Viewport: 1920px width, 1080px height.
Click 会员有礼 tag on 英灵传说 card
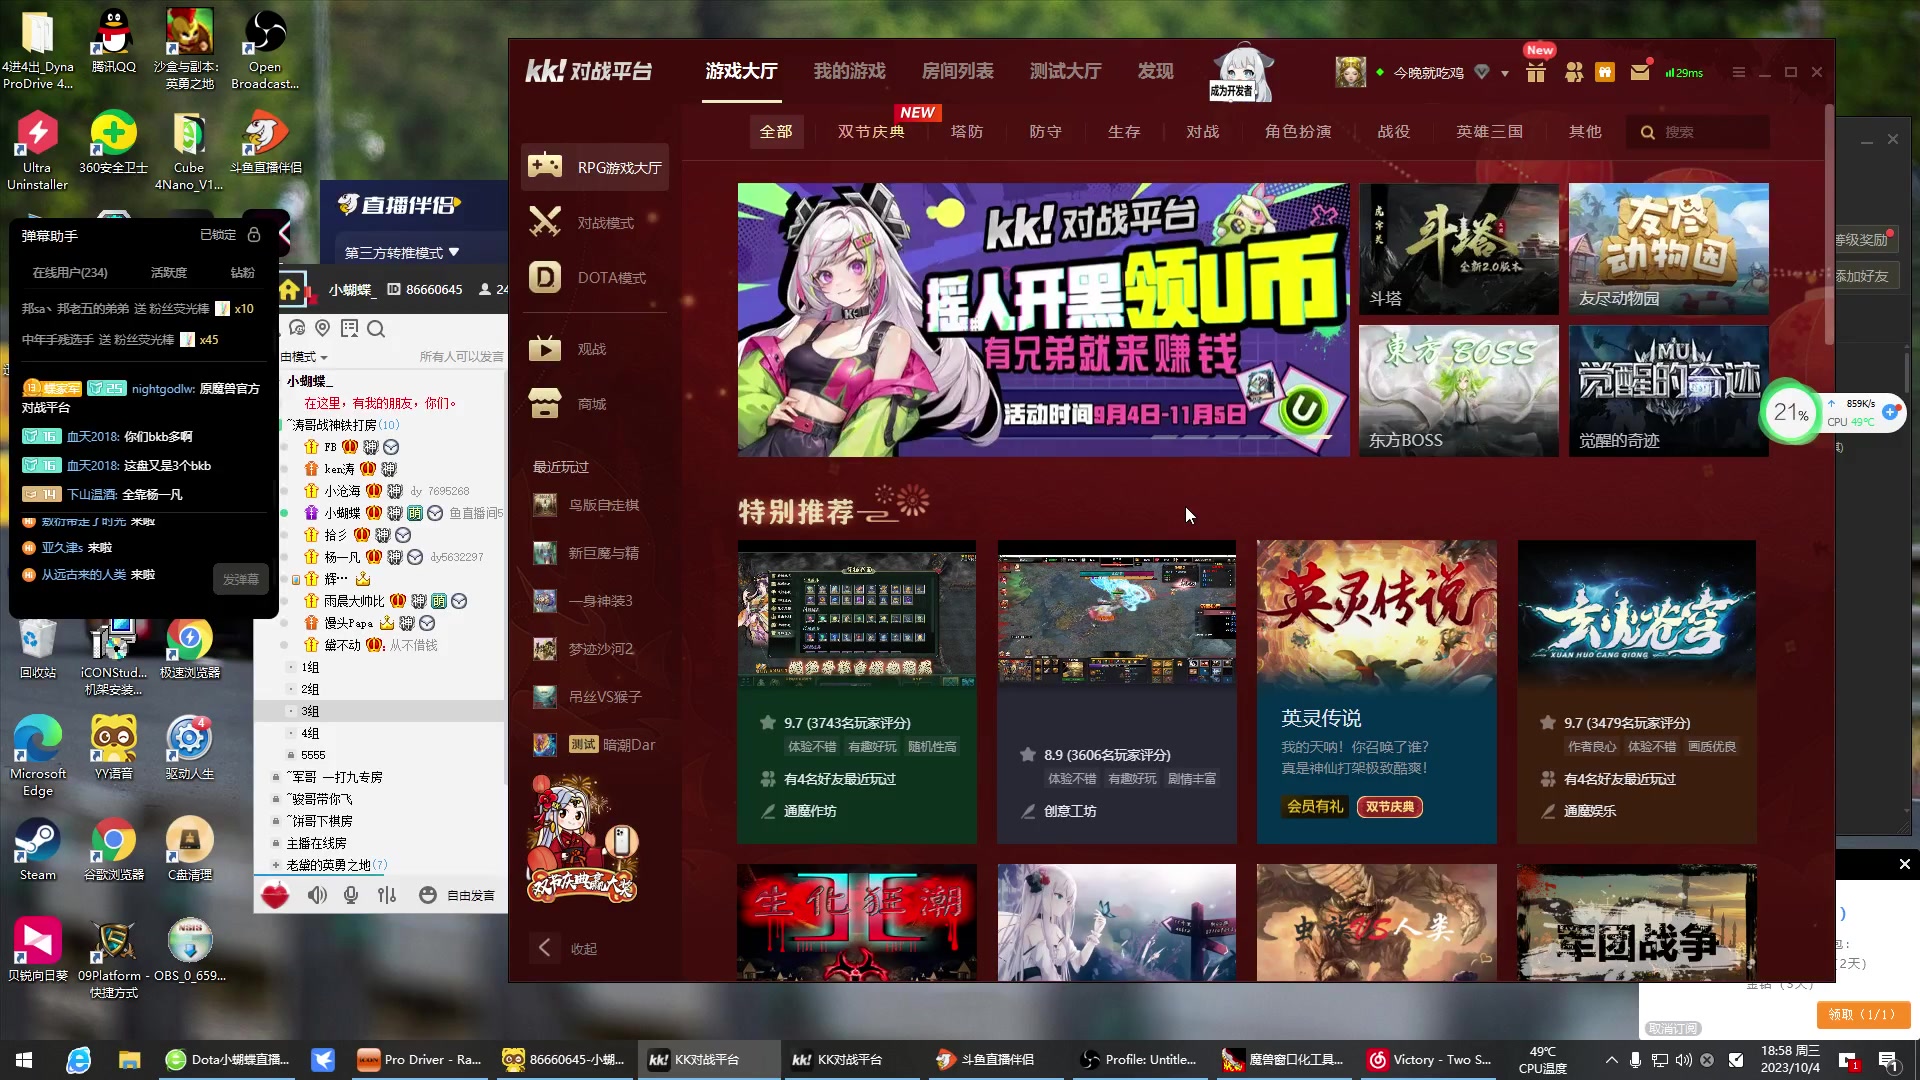pyautogui.click(x=1315, y=806)
